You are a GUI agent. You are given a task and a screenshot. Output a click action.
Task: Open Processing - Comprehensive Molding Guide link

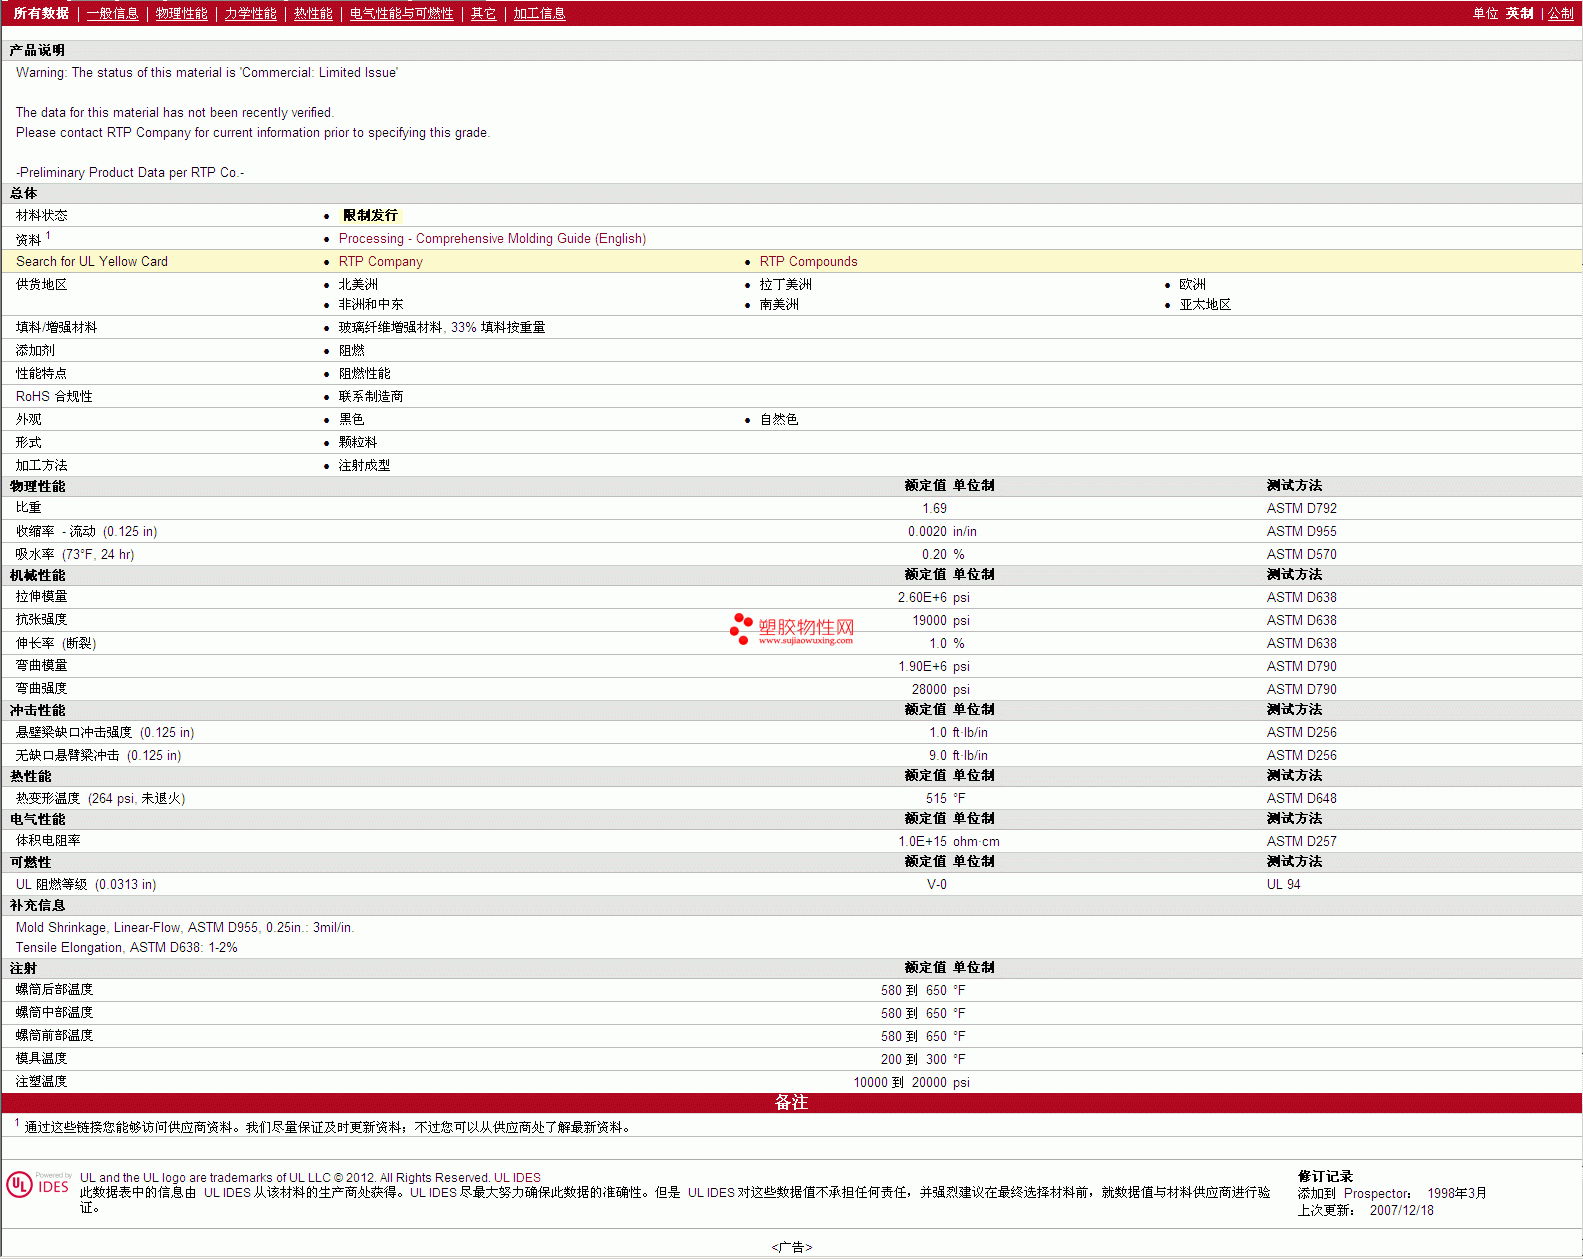coord(492,238)
